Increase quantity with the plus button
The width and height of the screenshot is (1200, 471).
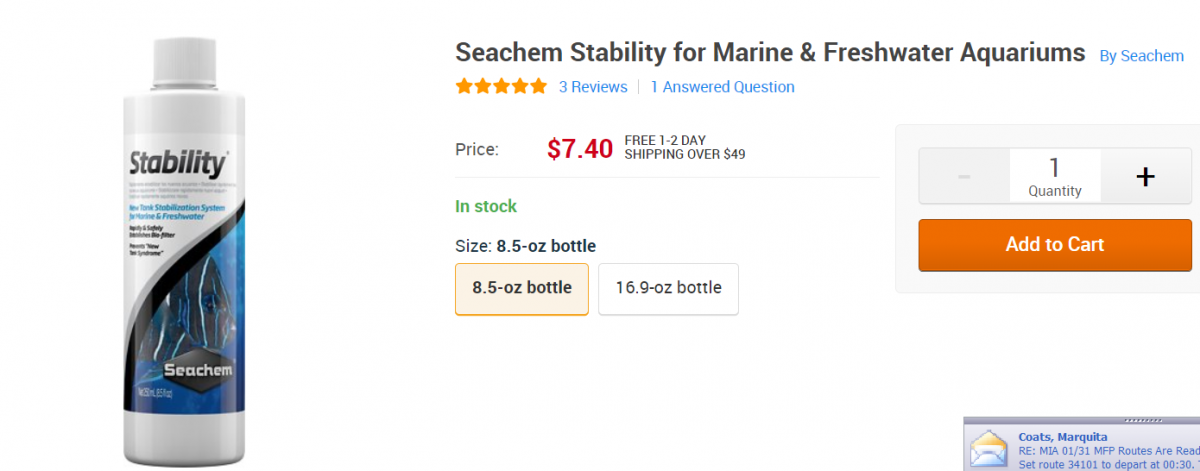[1146, 177]
